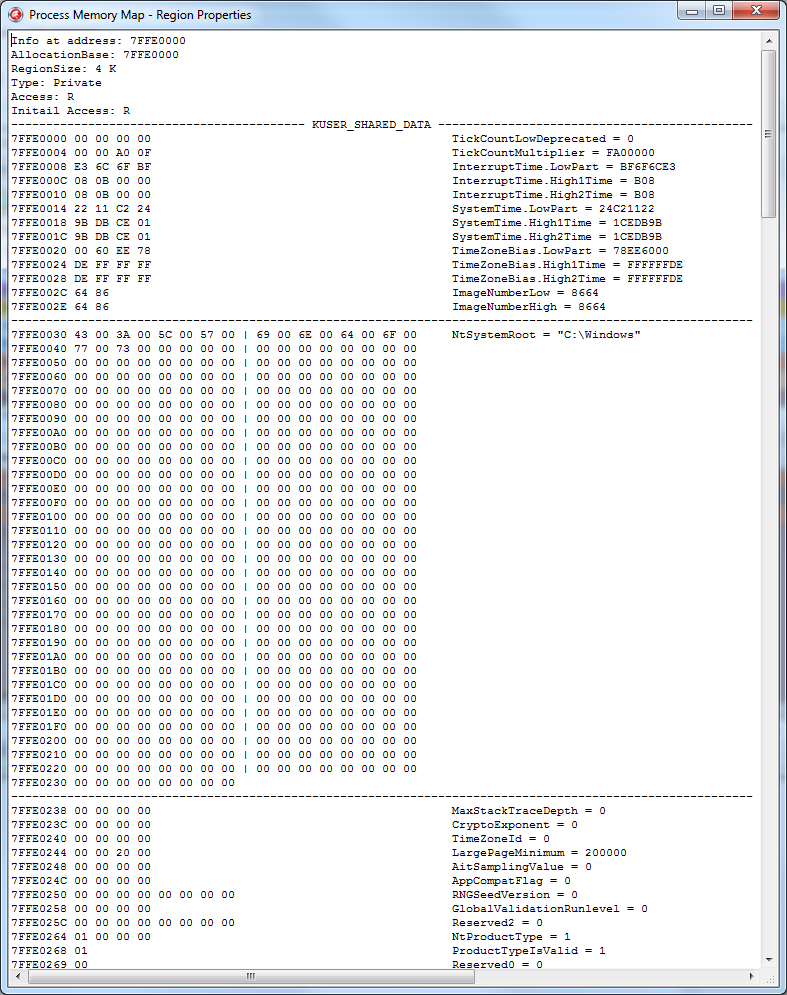Screen dimensions: 787x995
Task: Click 'ImageNumberLow = 8664' text
Action: [525, 292]
